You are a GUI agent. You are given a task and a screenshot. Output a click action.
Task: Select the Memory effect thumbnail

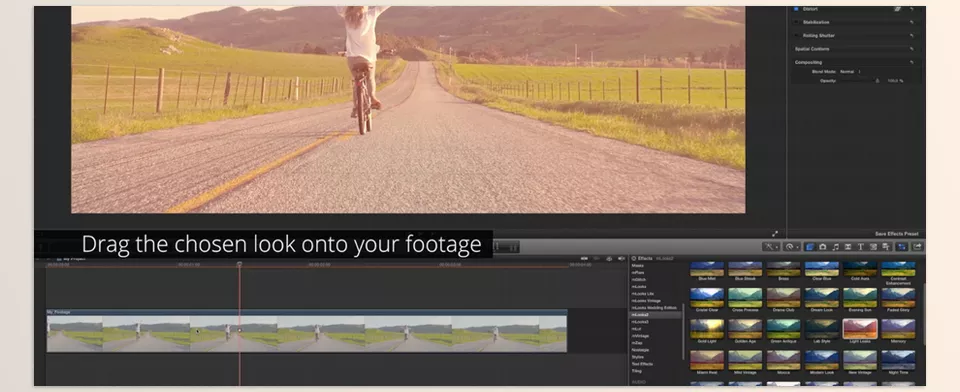coord(898,329)
